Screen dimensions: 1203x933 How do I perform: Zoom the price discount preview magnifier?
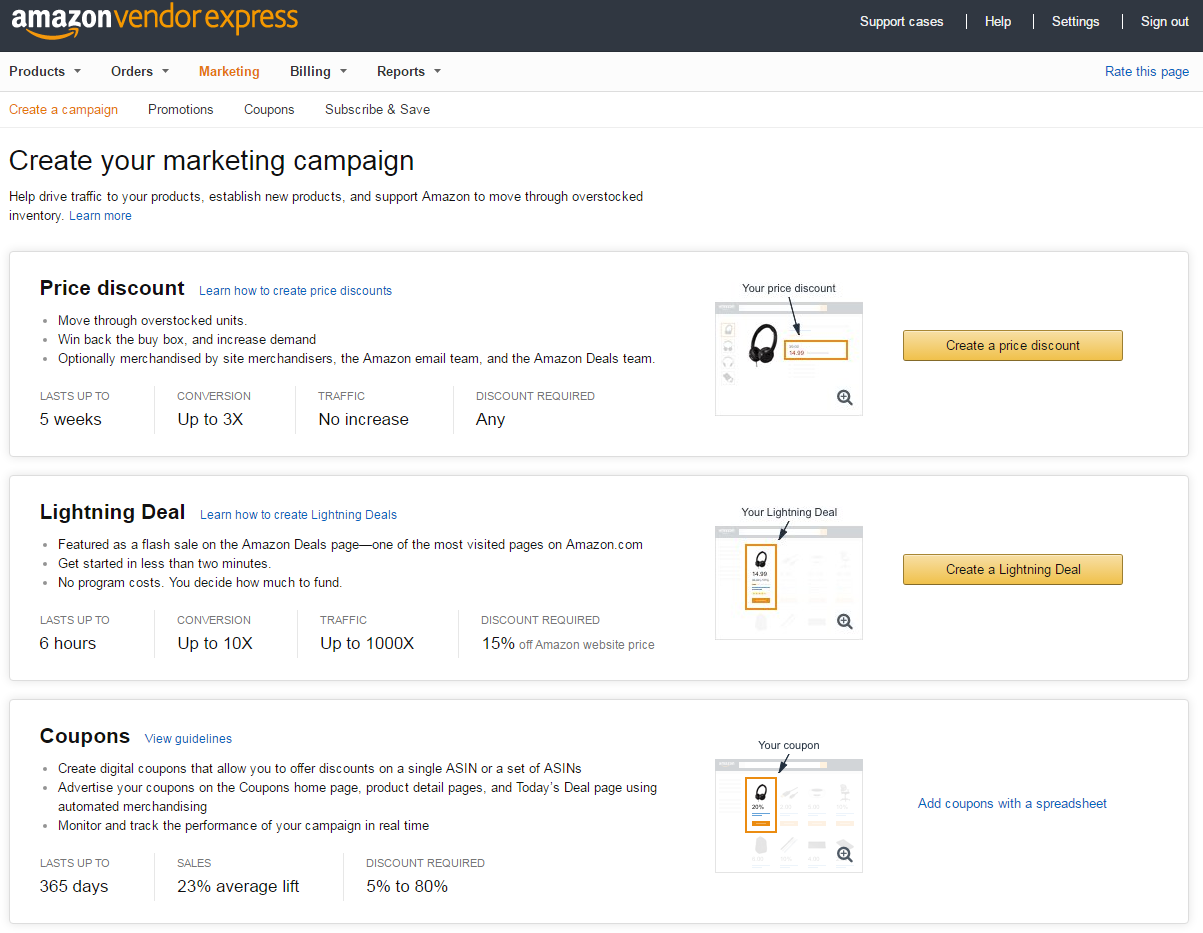click(x=845, y=398)
